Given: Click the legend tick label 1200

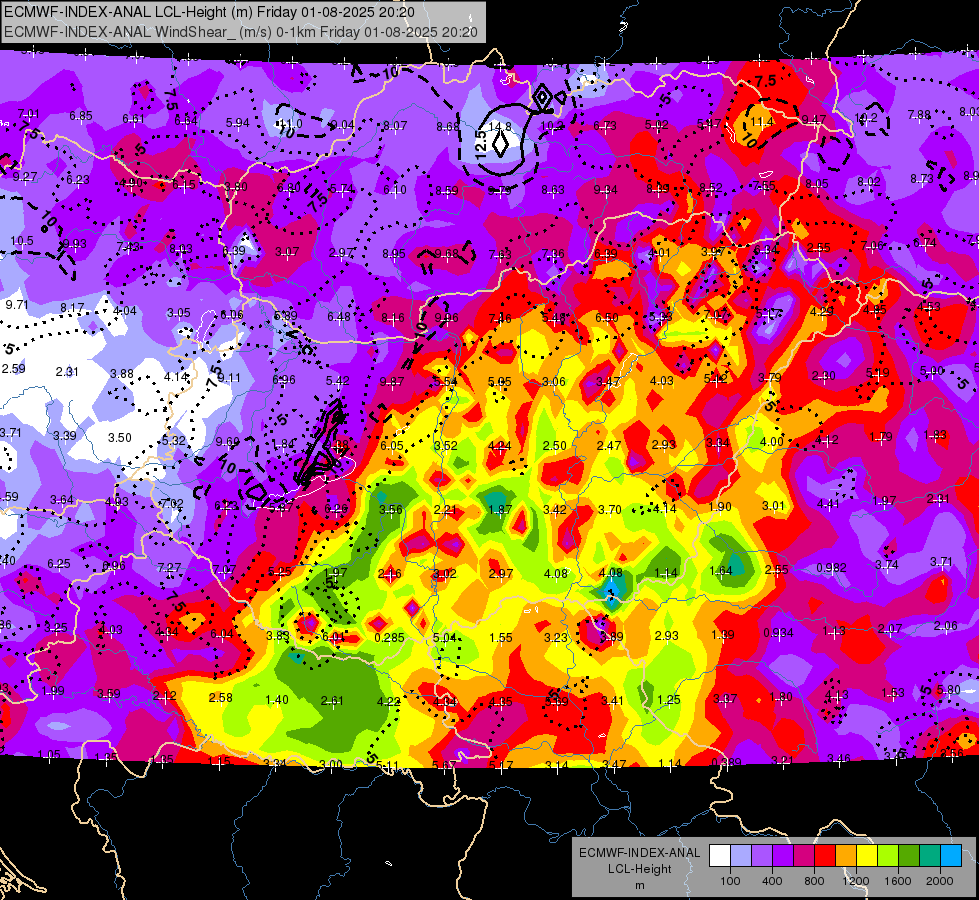Looking at the screenshot, I should click(x=855, y=881).
